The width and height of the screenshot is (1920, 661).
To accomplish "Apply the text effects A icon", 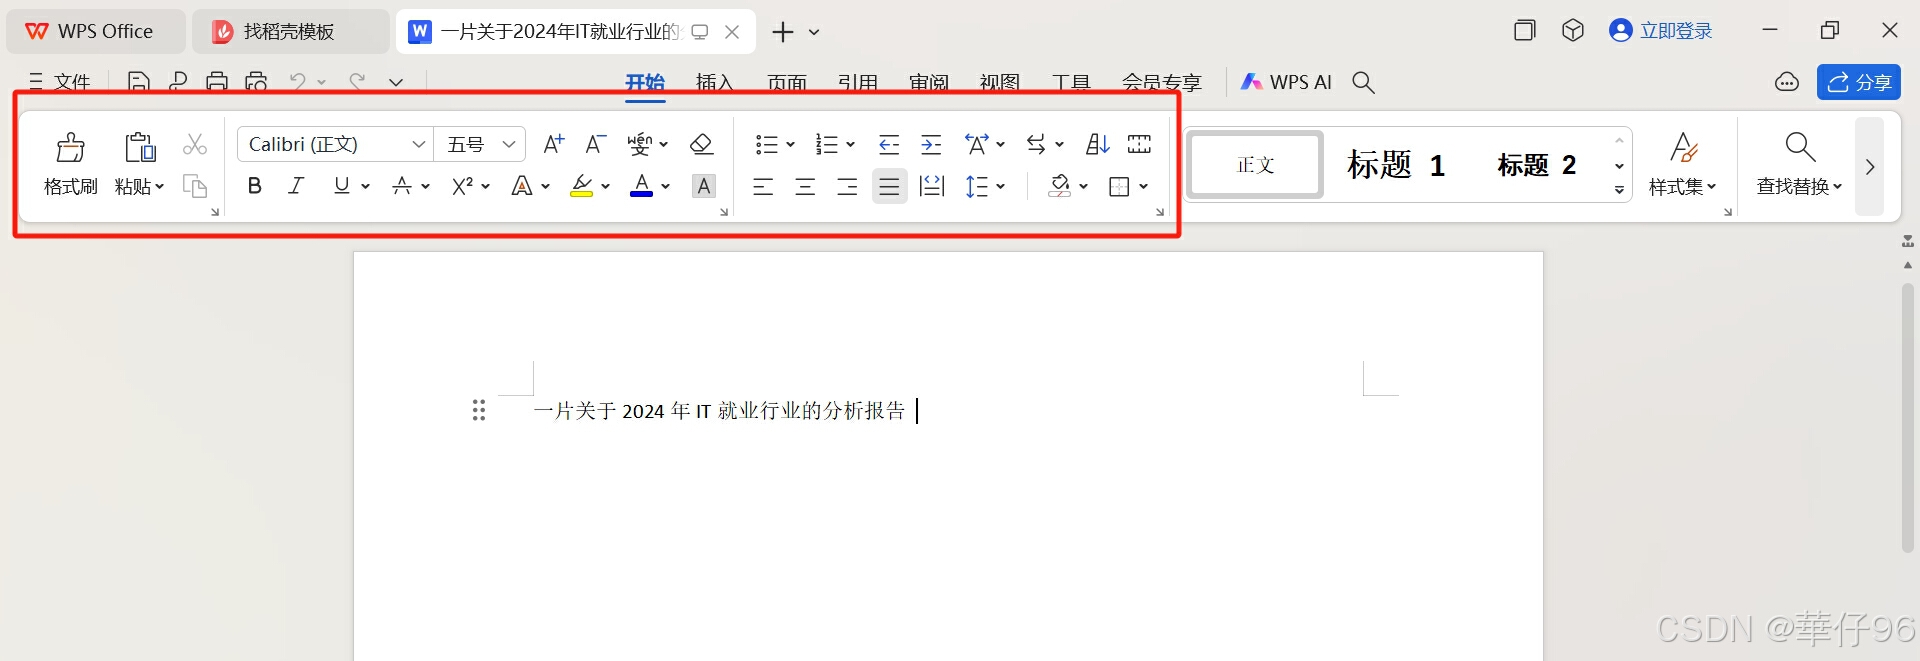I will pos(522,186).
